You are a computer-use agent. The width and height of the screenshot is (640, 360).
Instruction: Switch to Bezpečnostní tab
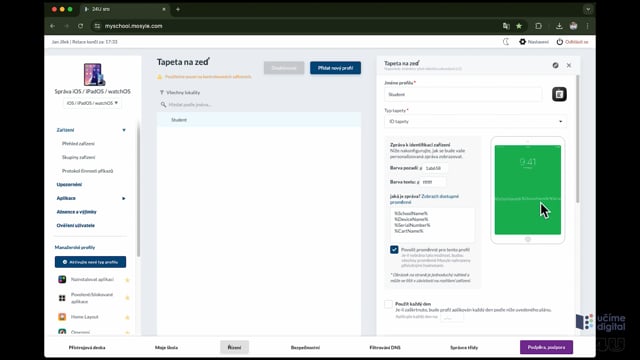pyautogui.click(x=305, y=347)
